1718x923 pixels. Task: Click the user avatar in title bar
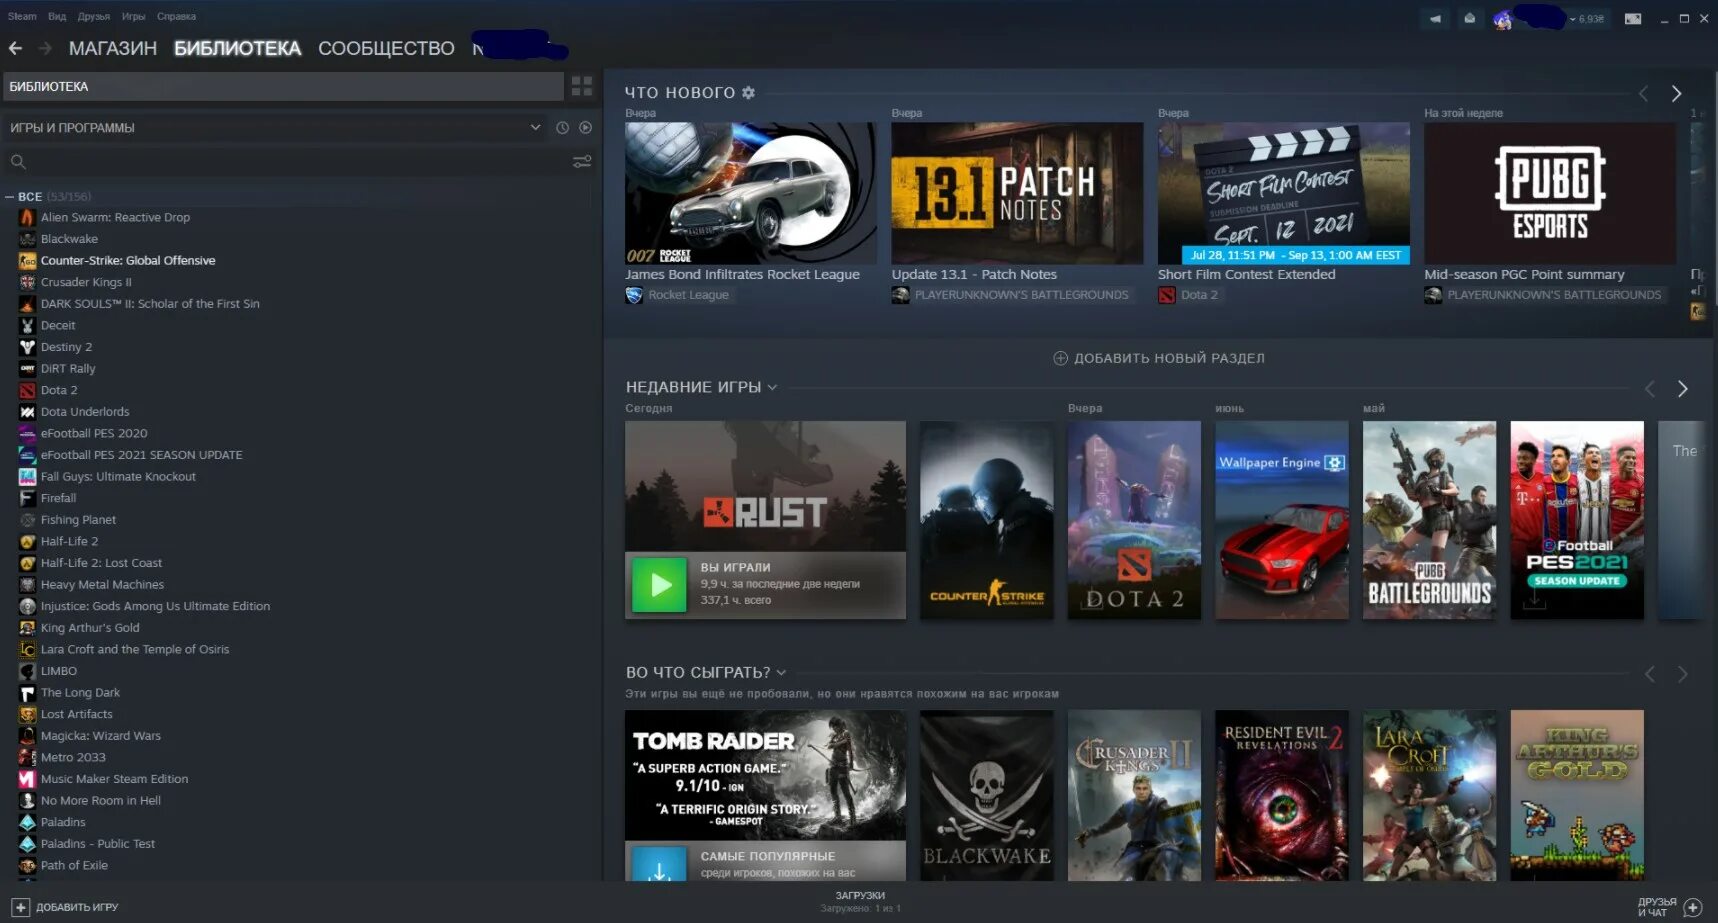point(1502,19)
